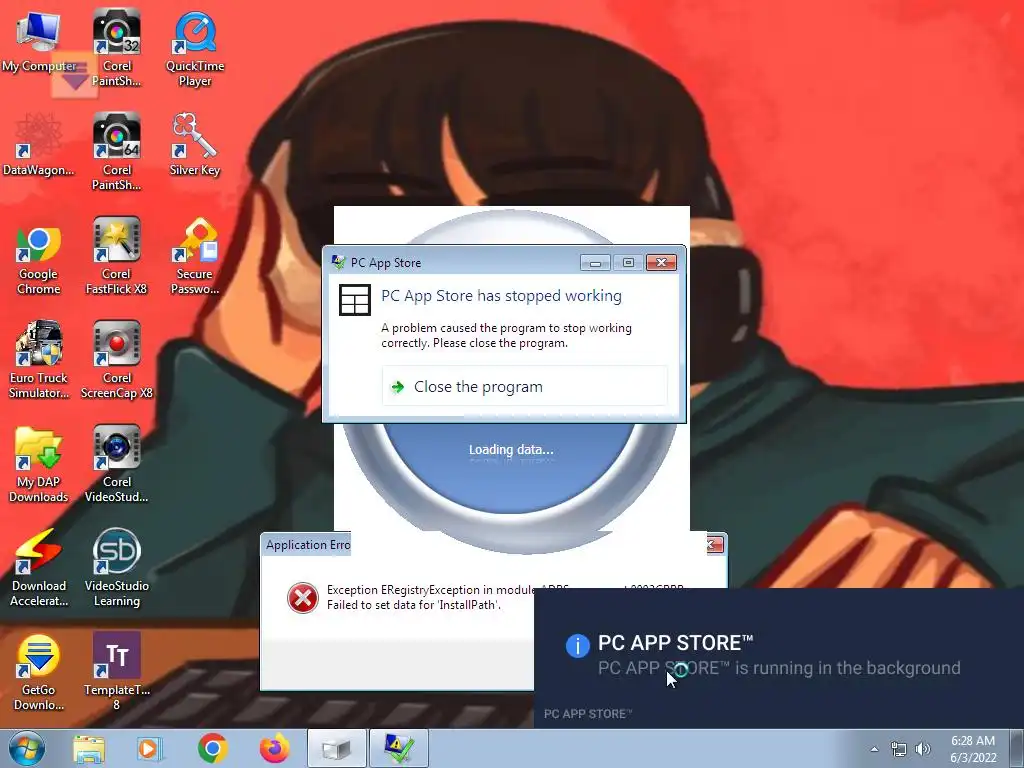
Task: Open Secure Password desktop shortcut
Action: [195, 256]
